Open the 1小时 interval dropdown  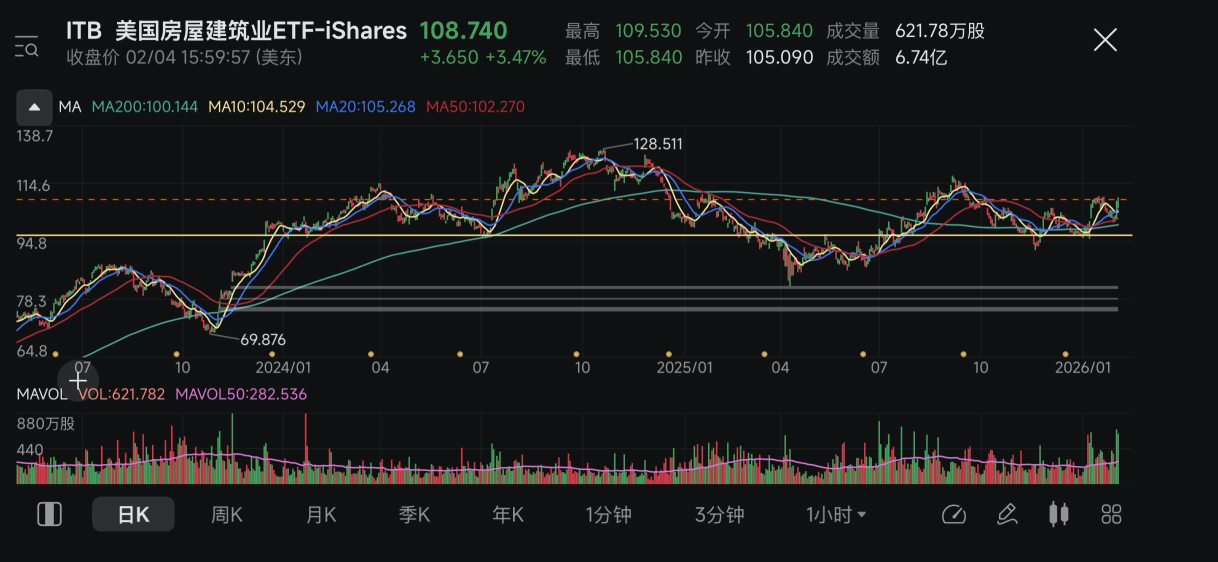click(836, 515)
